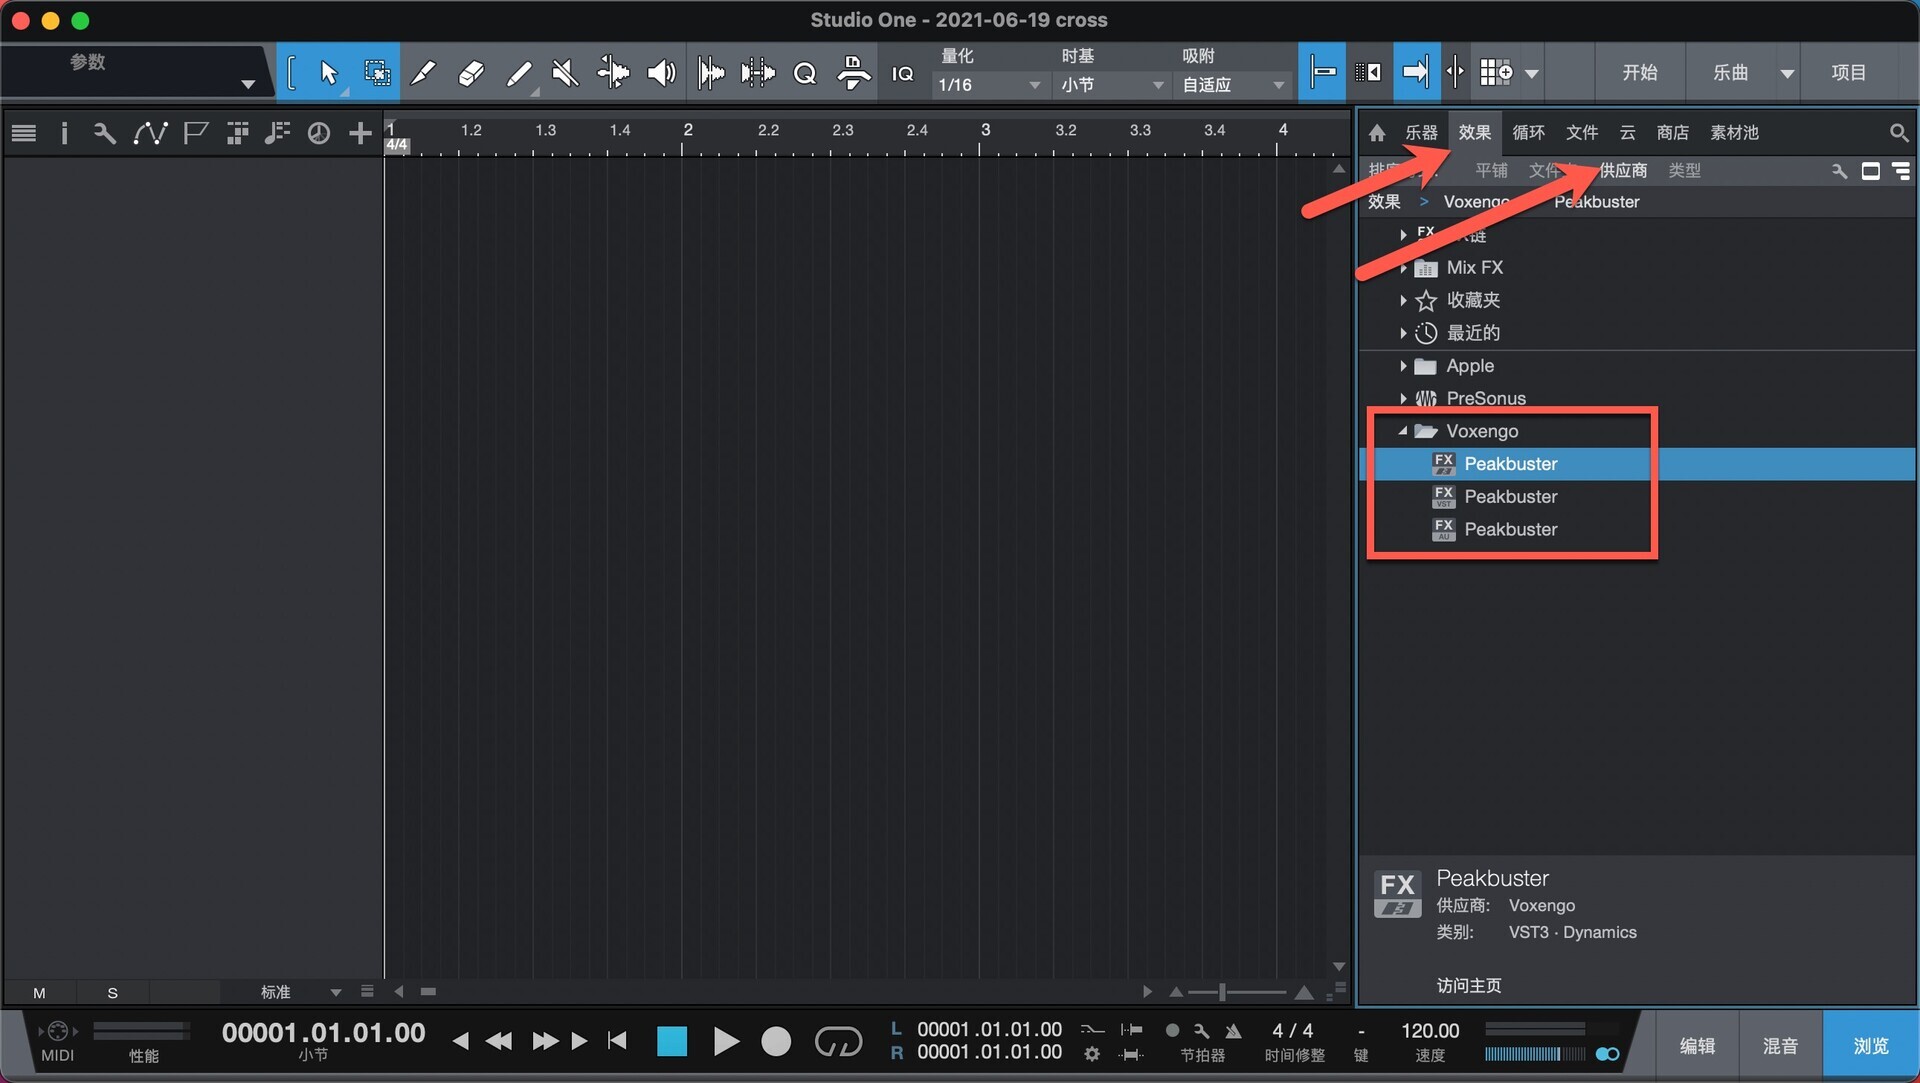Expand the Apple vendor folder
1920x1083 pixels.
[1403, 366]
